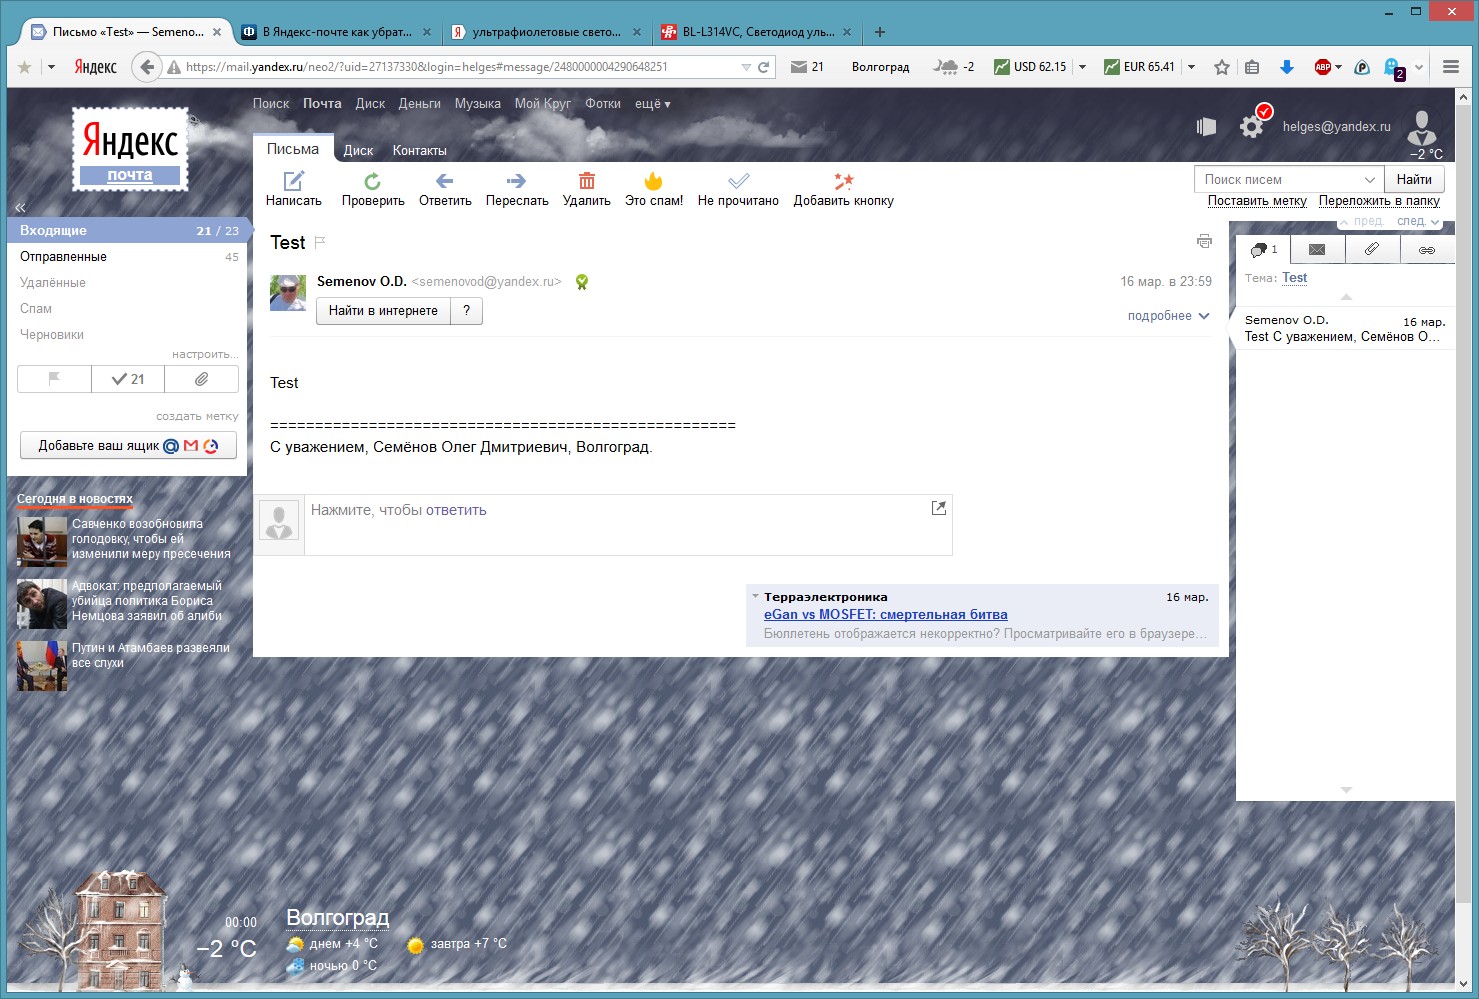Open the EUR rate dropdown arrow
The width and height of the screenshot is (1479, 999).
(x=1191, y=67)
